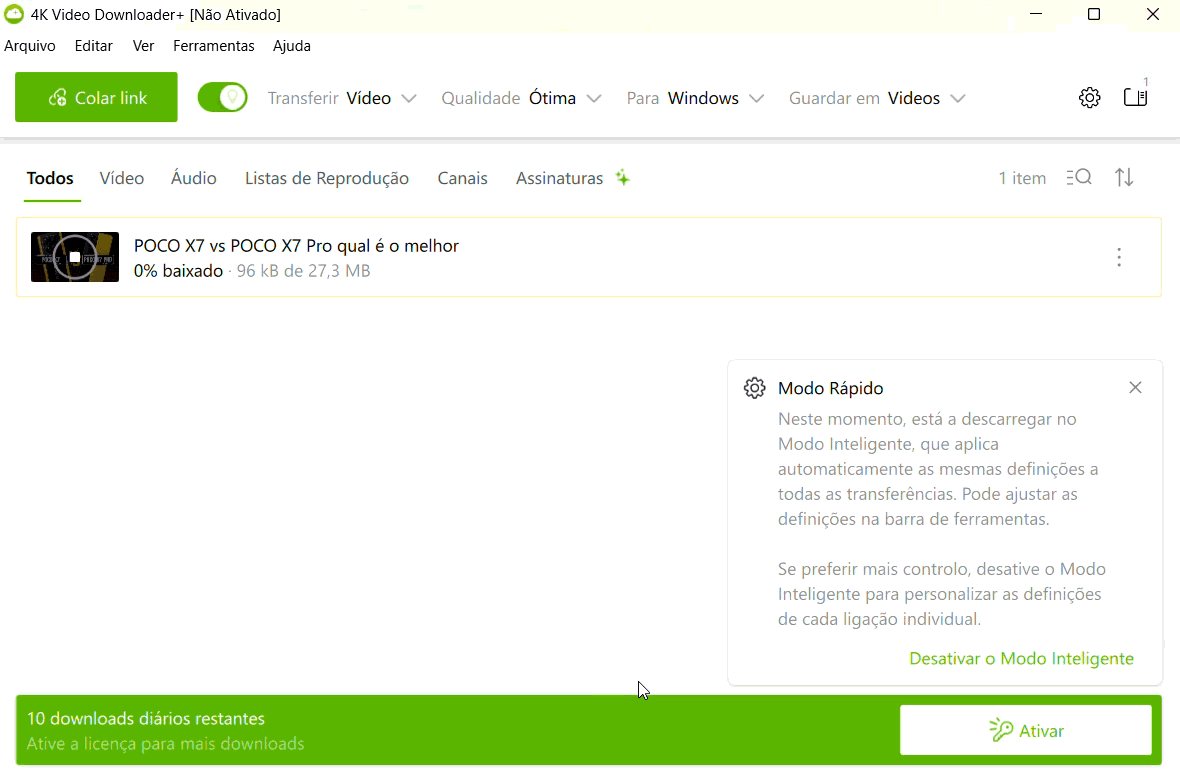The width and height of the screenshot is (1180, 782).
Task: Open the Ferramentas menu
Action: pos(213,46)
